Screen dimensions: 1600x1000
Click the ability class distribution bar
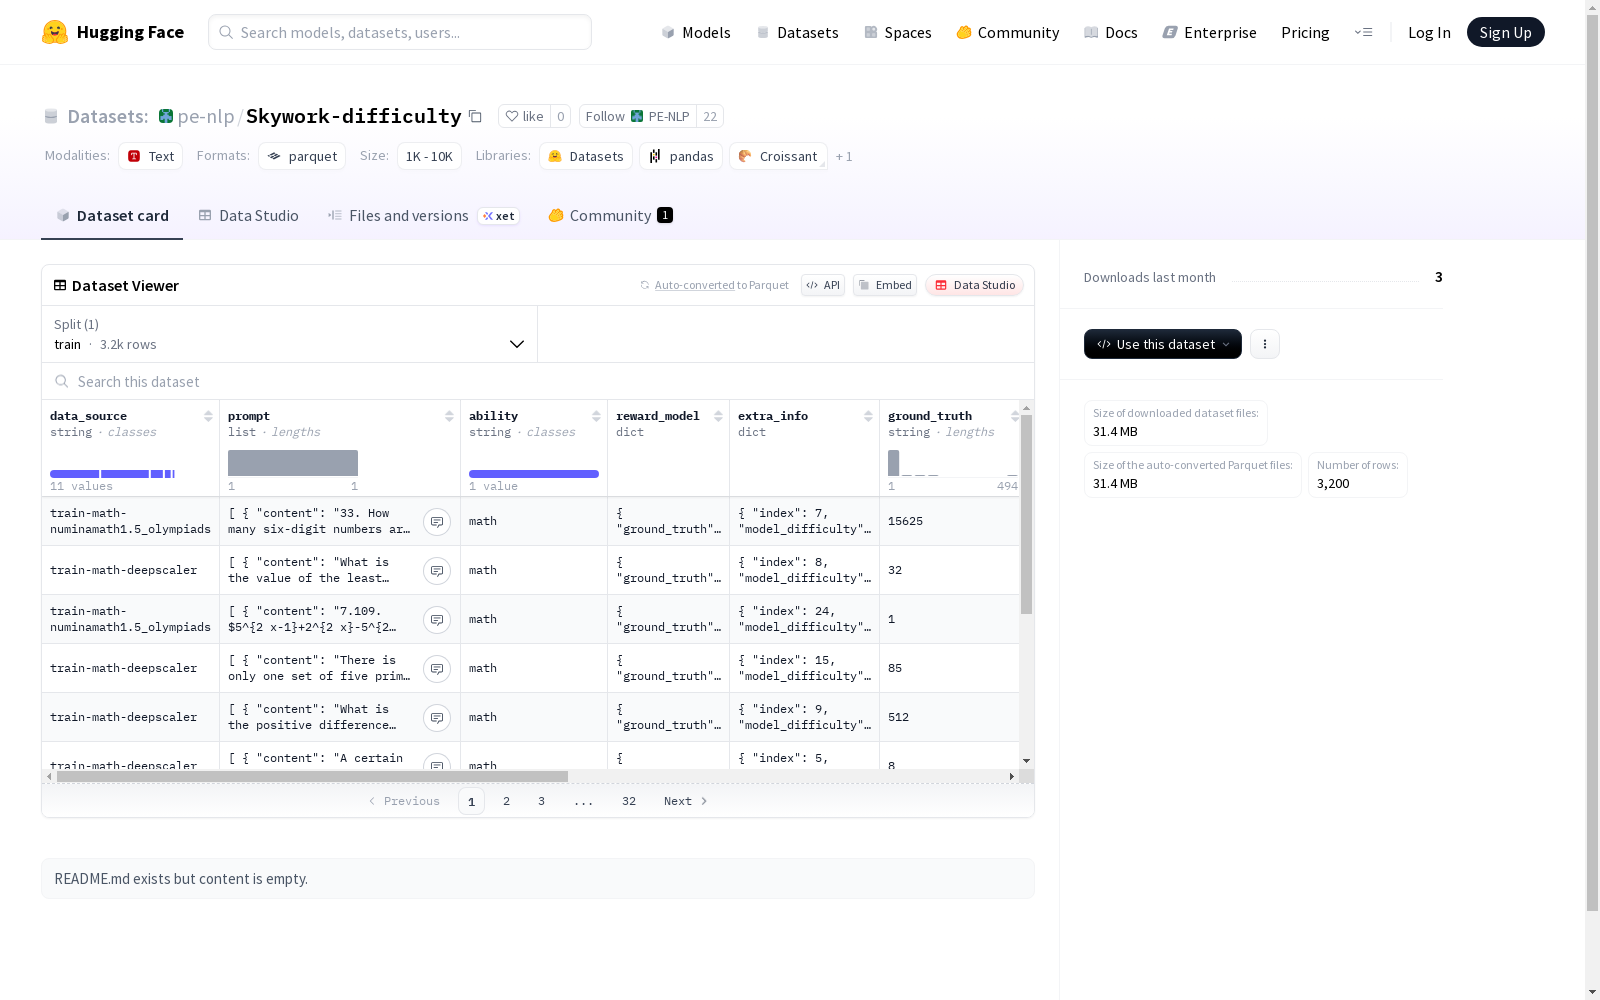coord(534,474)
